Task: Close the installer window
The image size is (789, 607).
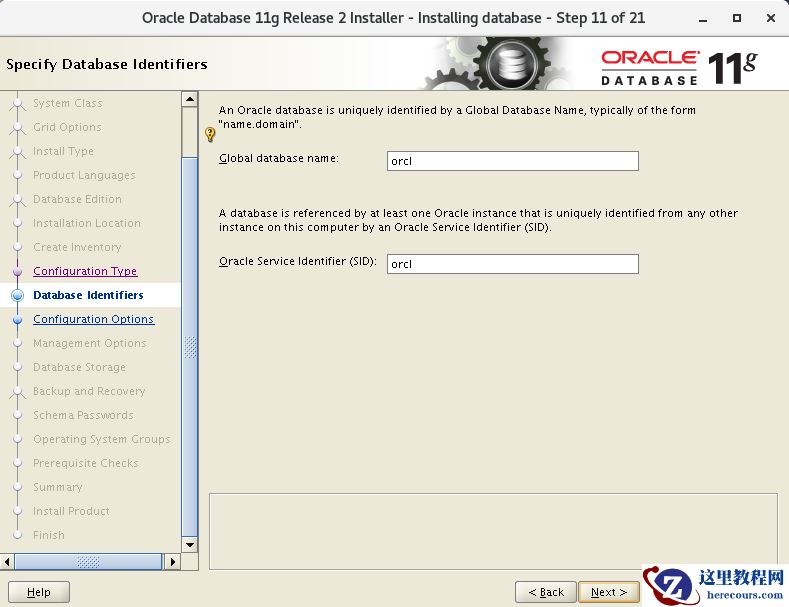Action: (770, 19)
